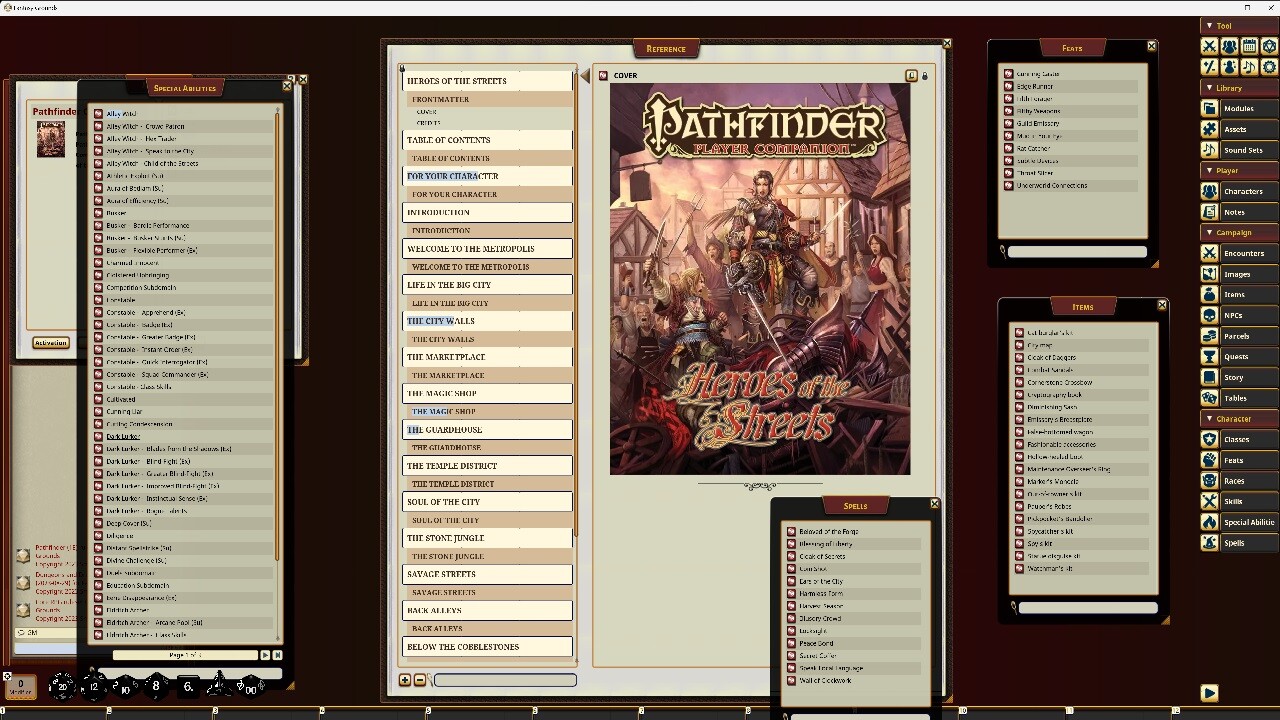The width and height of the screenshot is (1280, 720).
Task: Click the zoom-in magnifier in the reference window
Action: coord(404,679)
